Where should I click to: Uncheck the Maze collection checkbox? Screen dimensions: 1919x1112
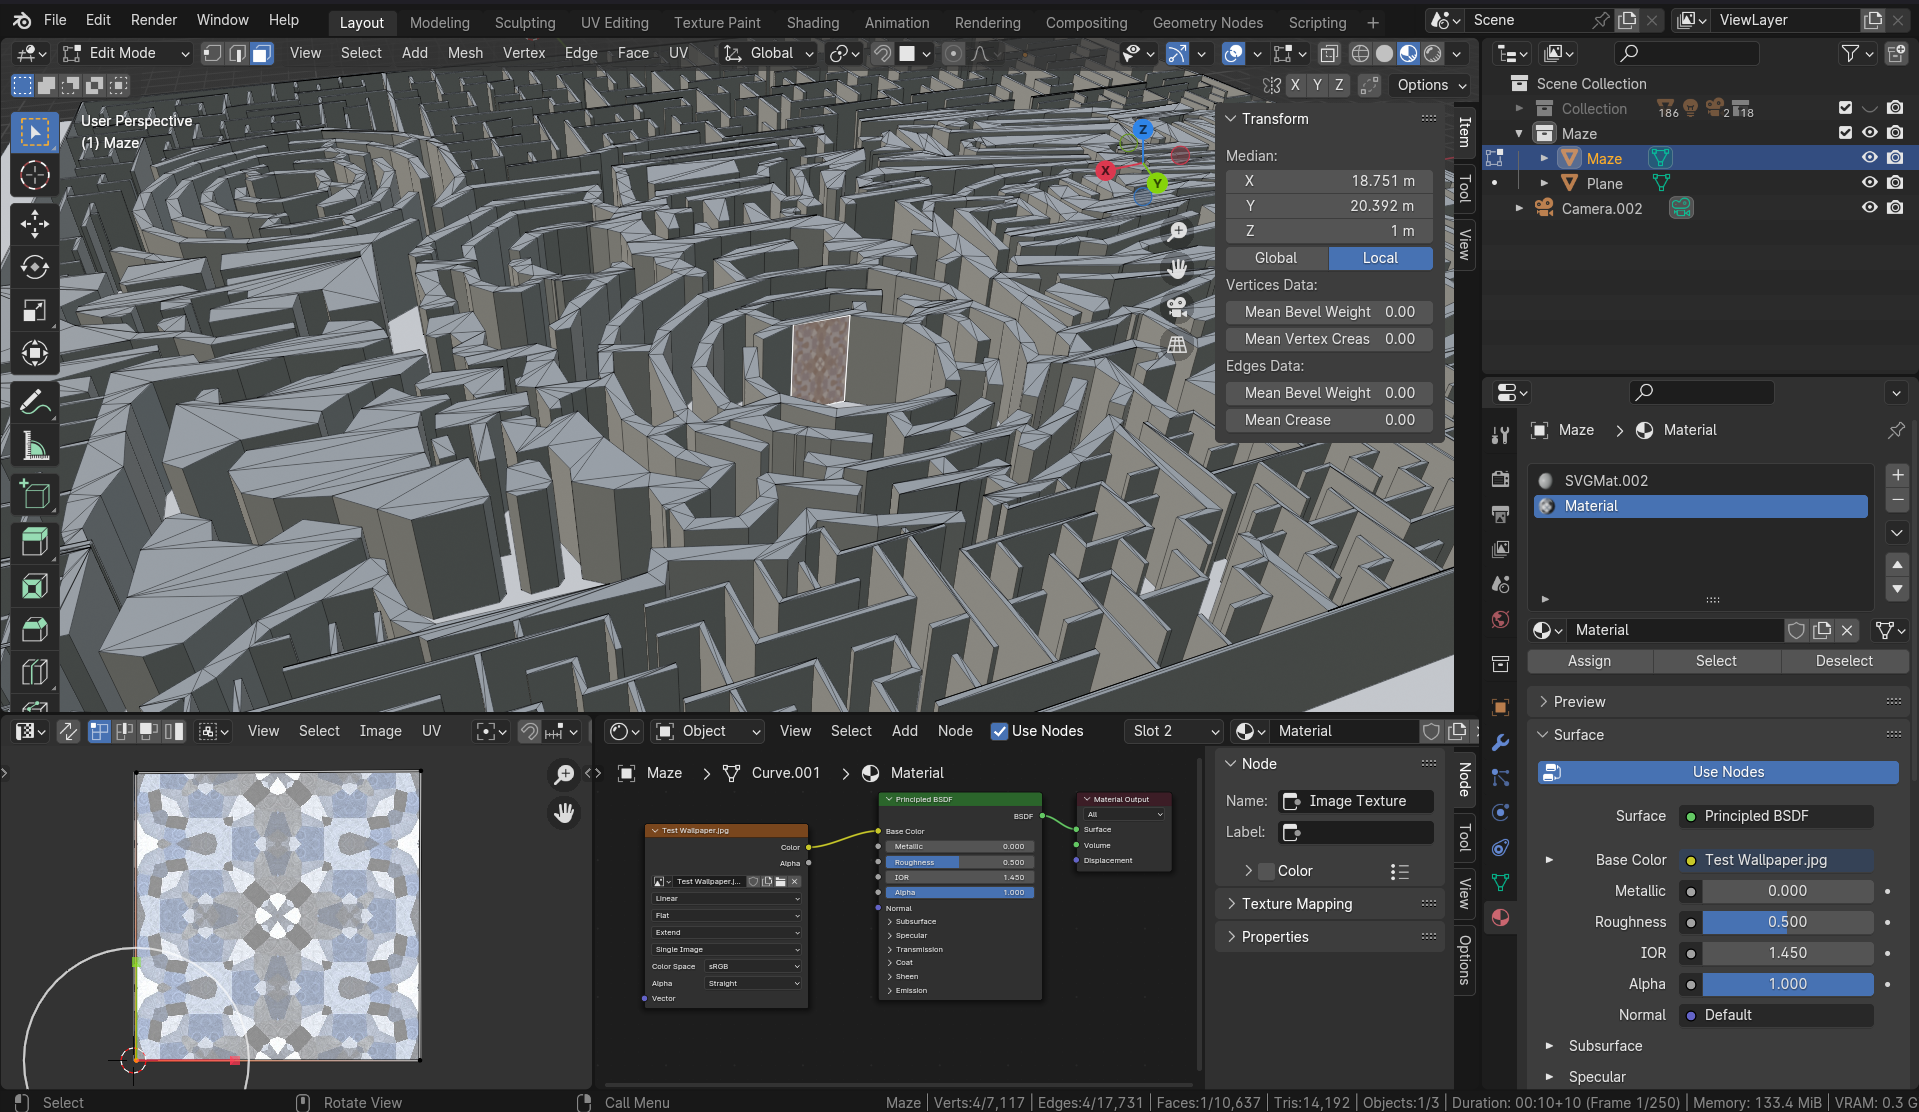[x=1845, y=133]
